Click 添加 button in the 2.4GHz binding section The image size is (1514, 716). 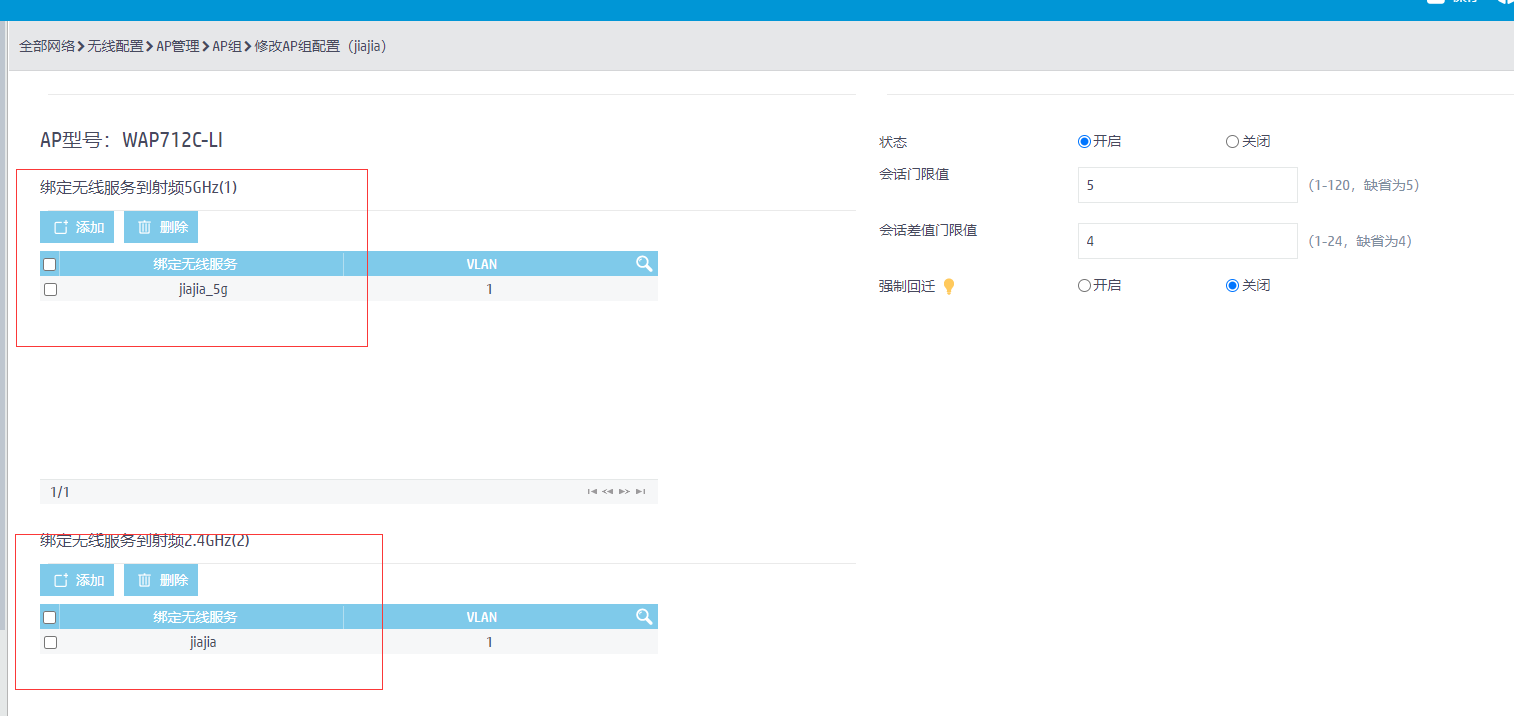[77, 580]
